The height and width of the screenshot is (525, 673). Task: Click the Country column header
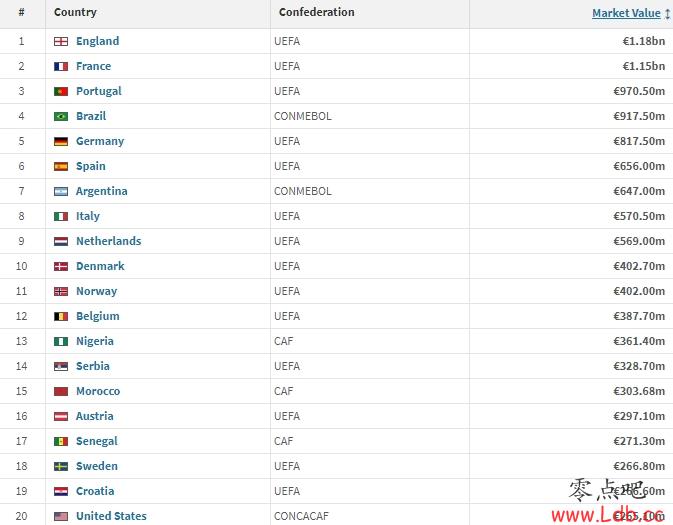pos(75,12)
